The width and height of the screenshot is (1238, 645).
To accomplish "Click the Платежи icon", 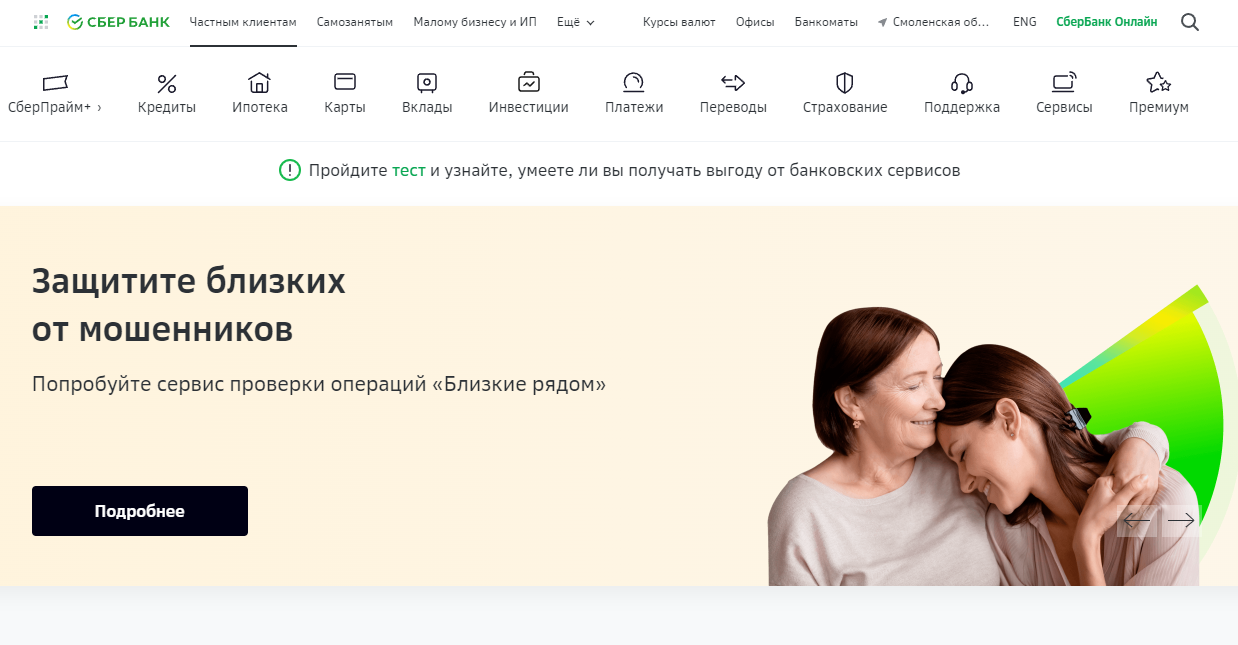I will [634, 83].
